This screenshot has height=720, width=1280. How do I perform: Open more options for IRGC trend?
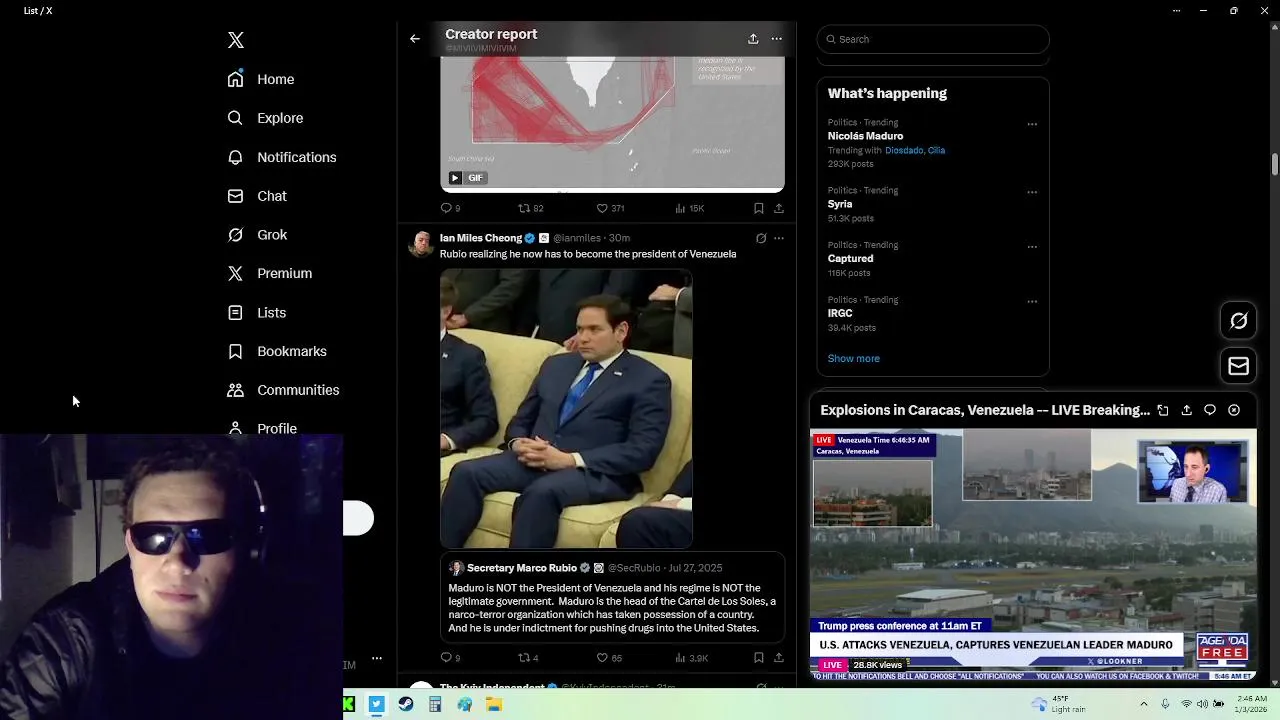coord(1032,301)
